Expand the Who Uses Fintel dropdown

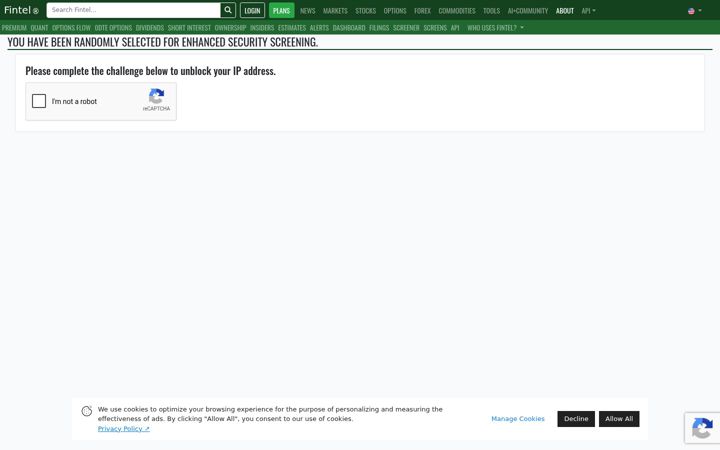(x=495, y=28)
